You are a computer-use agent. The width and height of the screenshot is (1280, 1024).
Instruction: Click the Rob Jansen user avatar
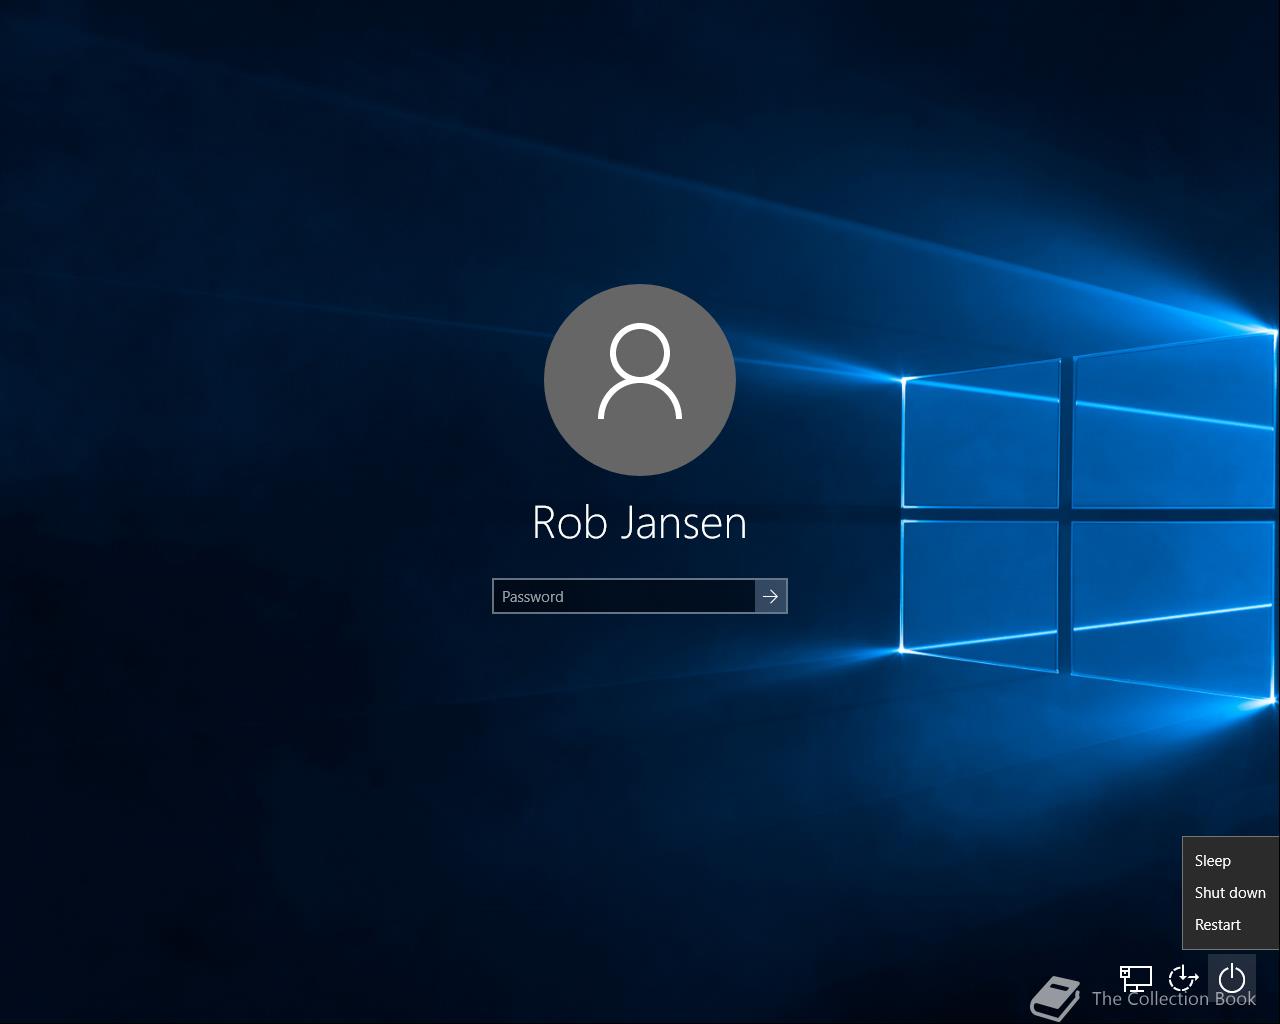click(640, 380)
